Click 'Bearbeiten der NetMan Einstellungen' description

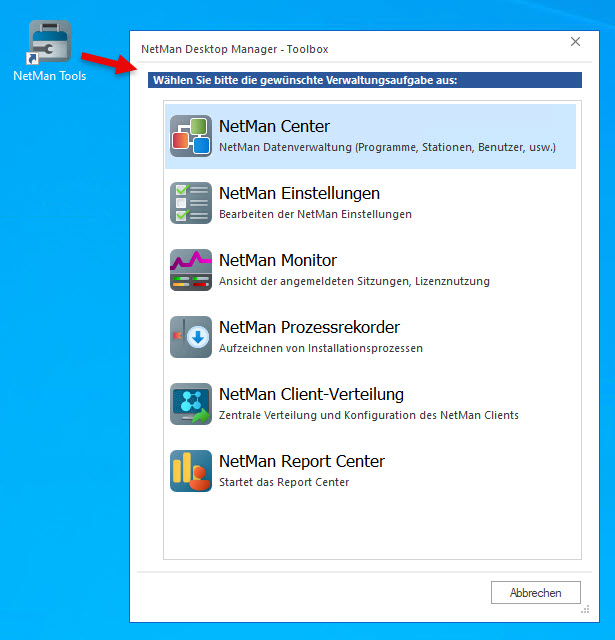(x=315, y=214)
